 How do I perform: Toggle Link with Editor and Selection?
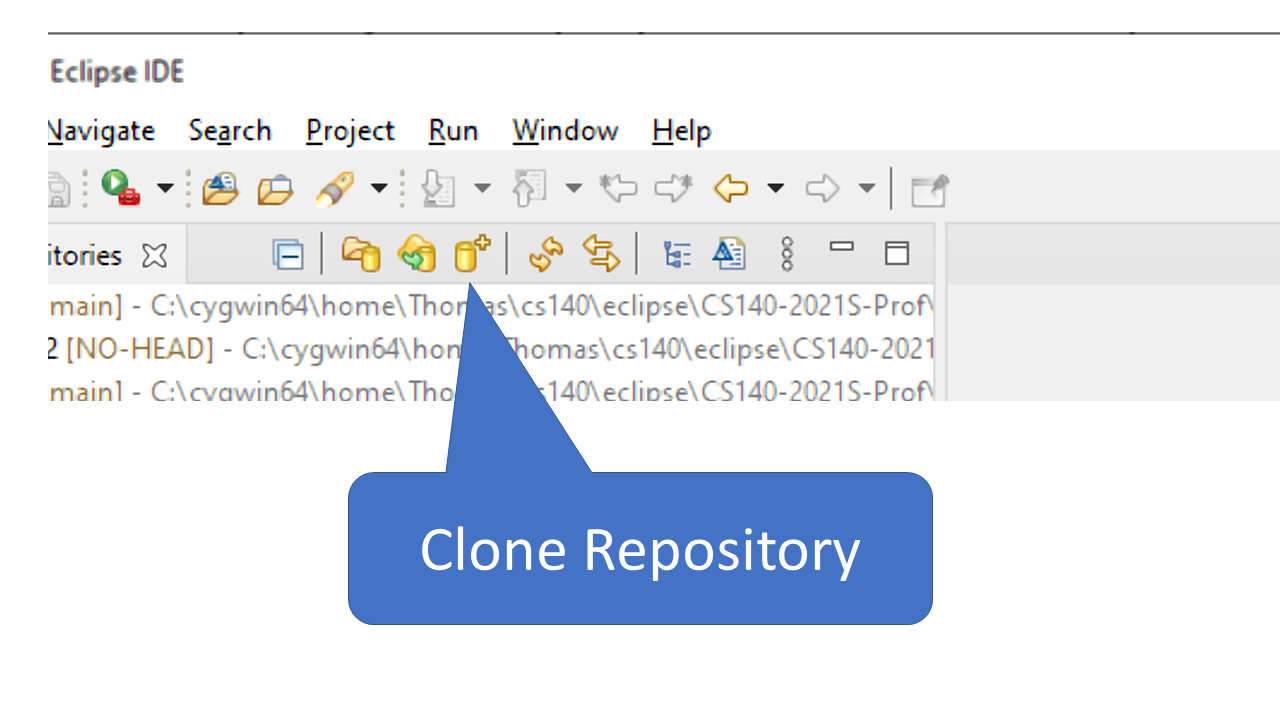pyautogui.click(x=602, y=255)
